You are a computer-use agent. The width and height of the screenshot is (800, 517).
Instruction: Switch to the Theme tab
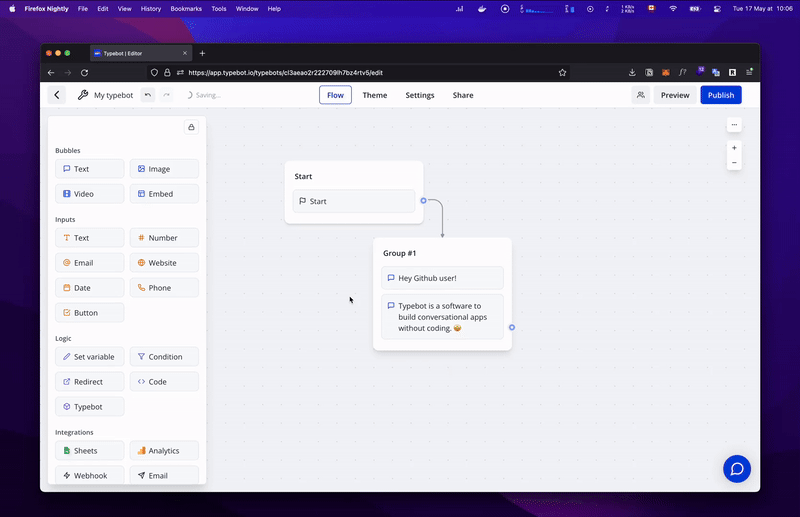tap(374, 95)
